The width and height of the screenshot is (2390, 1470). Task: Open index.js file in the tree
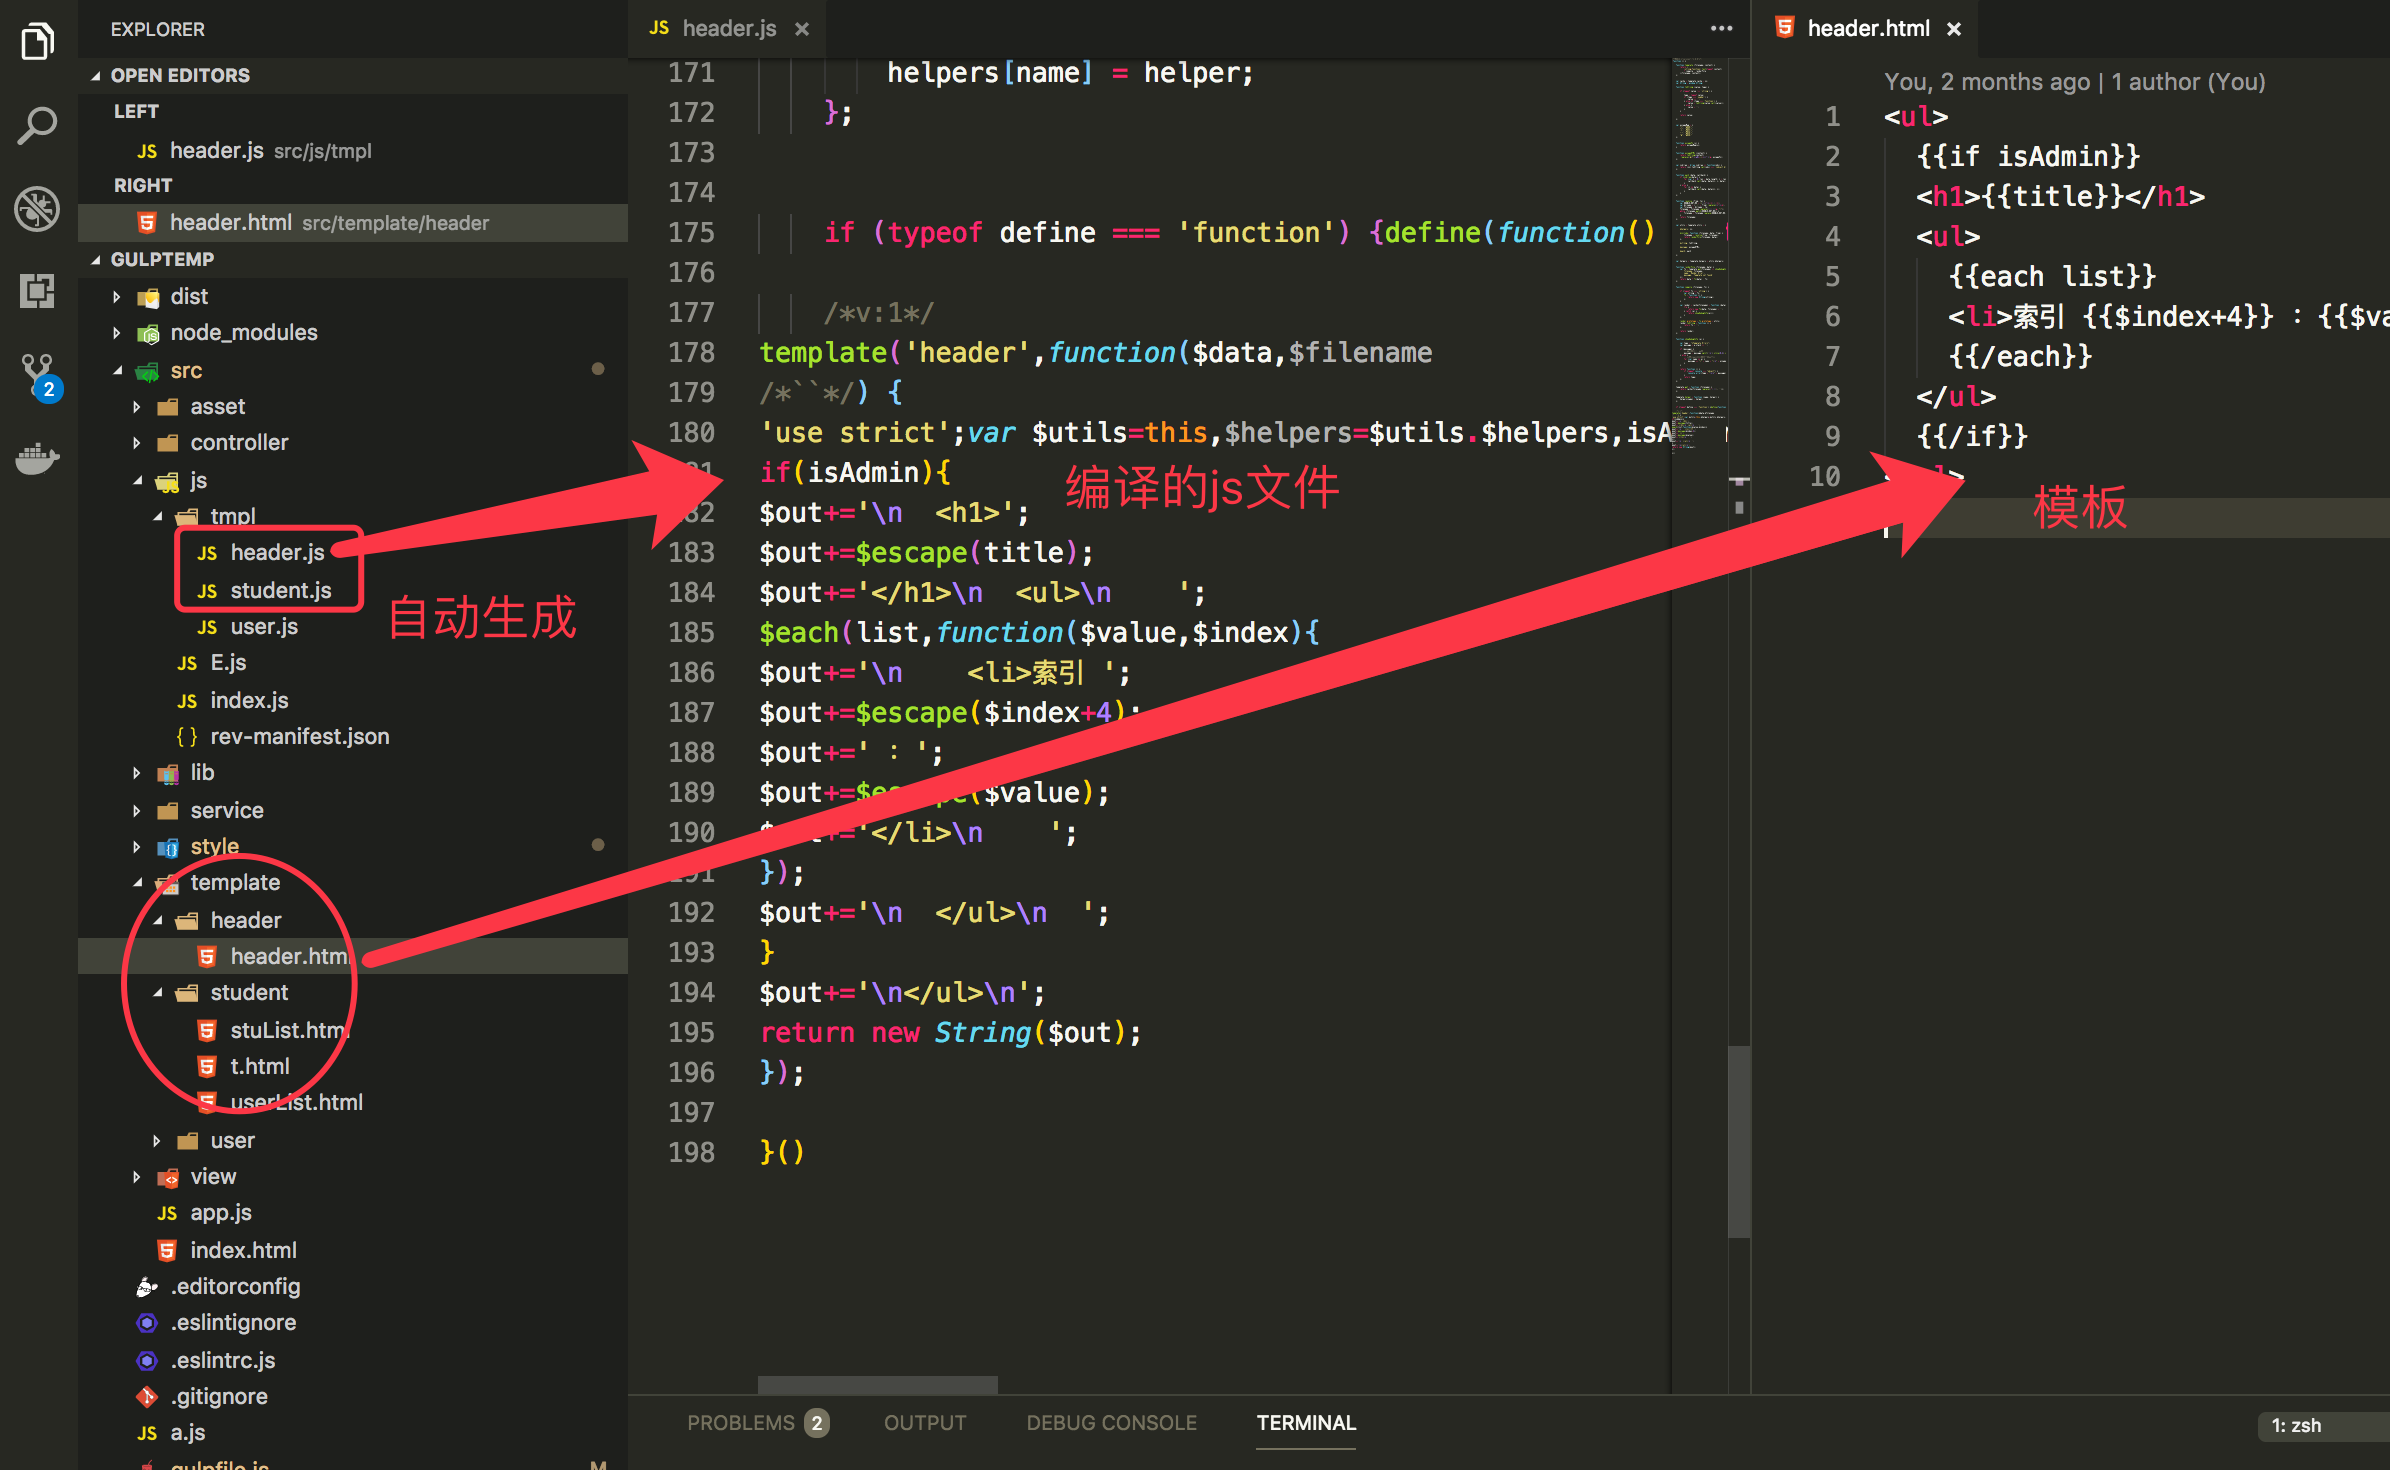pyautogui.click(x=353, y=700)
